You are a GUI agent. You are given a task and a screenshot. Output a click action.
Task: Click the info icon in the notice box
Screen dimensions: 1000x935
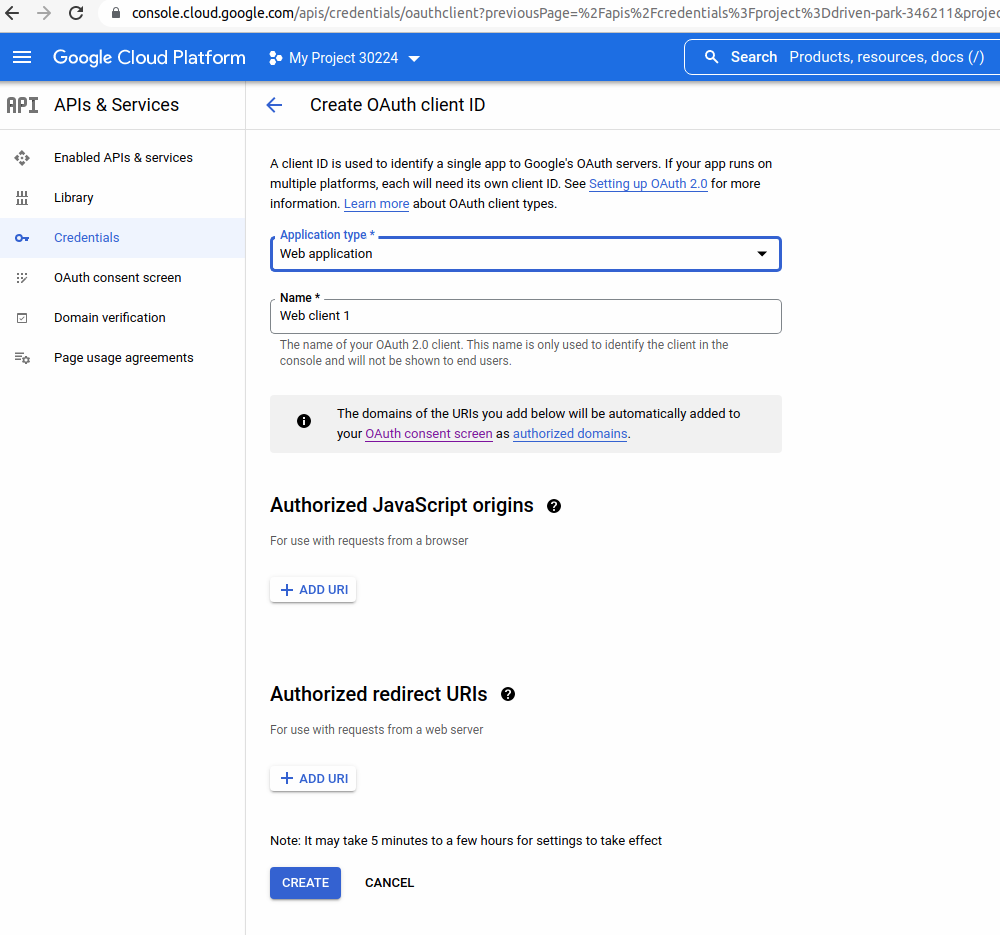pyautogui.click(x=304, y=421)
